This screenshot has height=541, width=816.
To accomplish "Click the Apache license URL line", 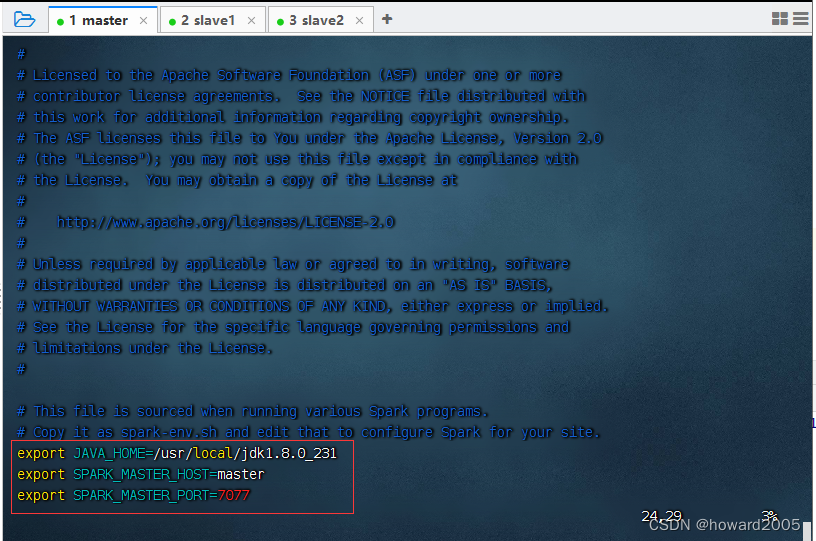I will 206,222.
